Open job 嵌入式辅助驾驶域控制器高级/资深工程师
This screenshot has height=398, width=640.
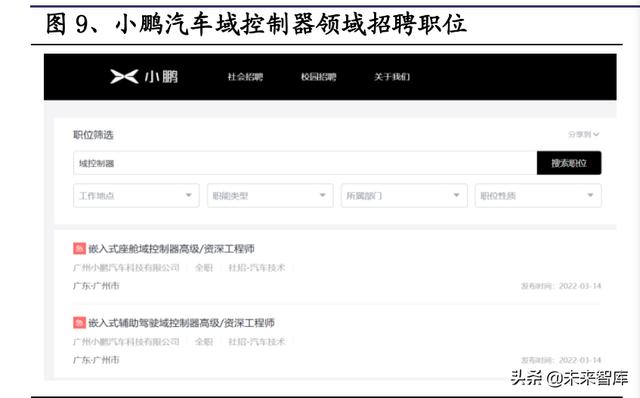pos(181,323)
